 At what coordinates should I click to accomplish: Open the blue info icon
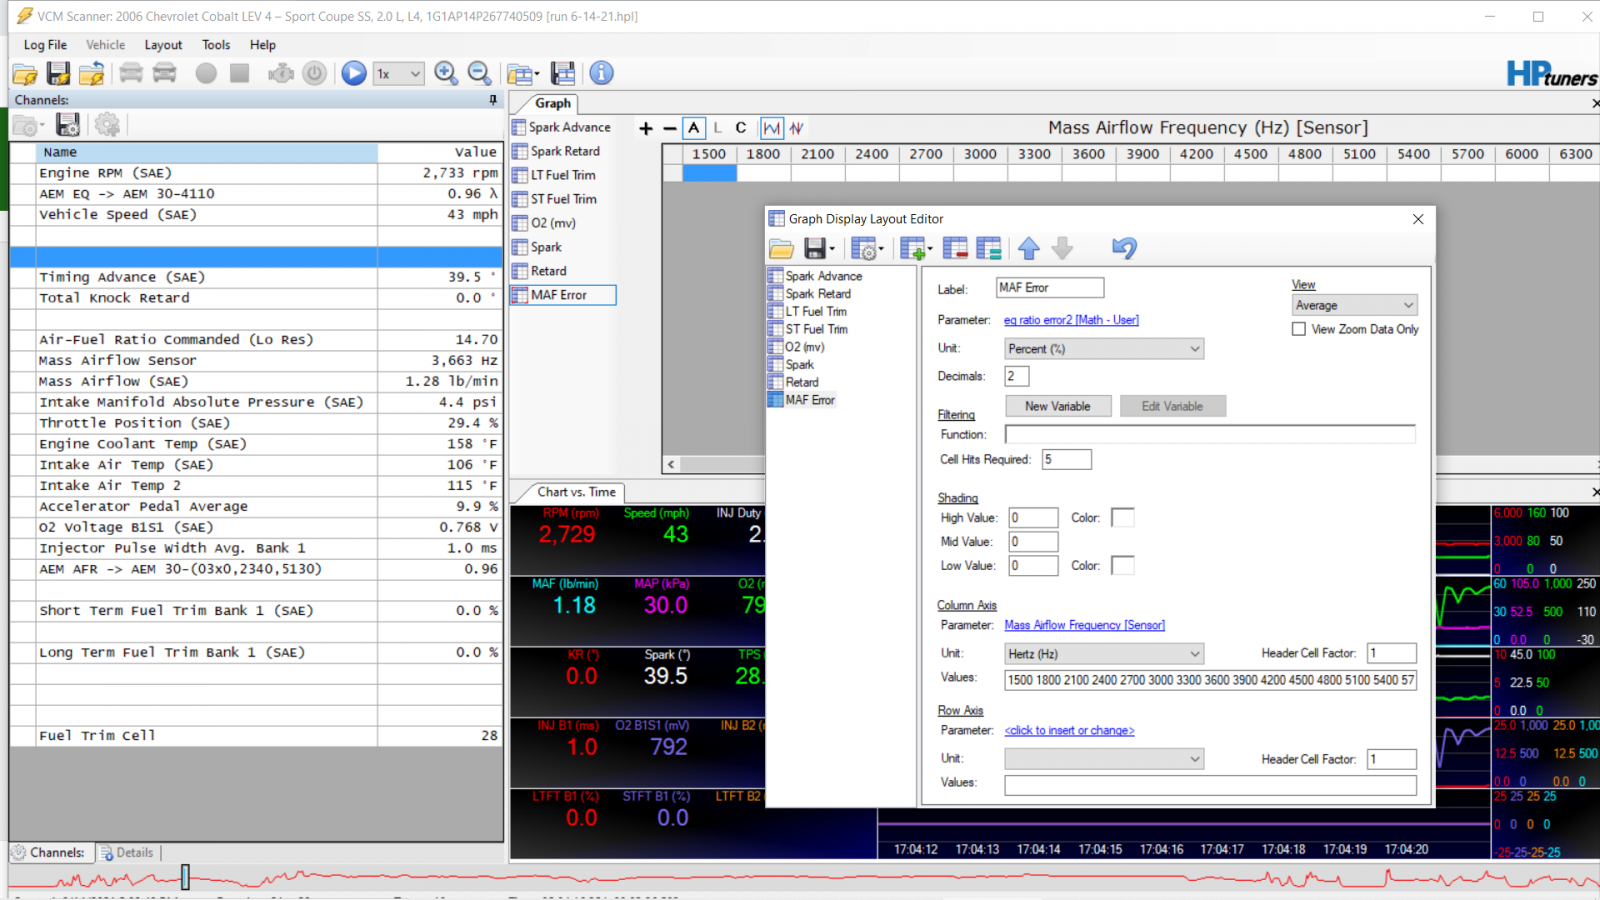coord(601,73)
